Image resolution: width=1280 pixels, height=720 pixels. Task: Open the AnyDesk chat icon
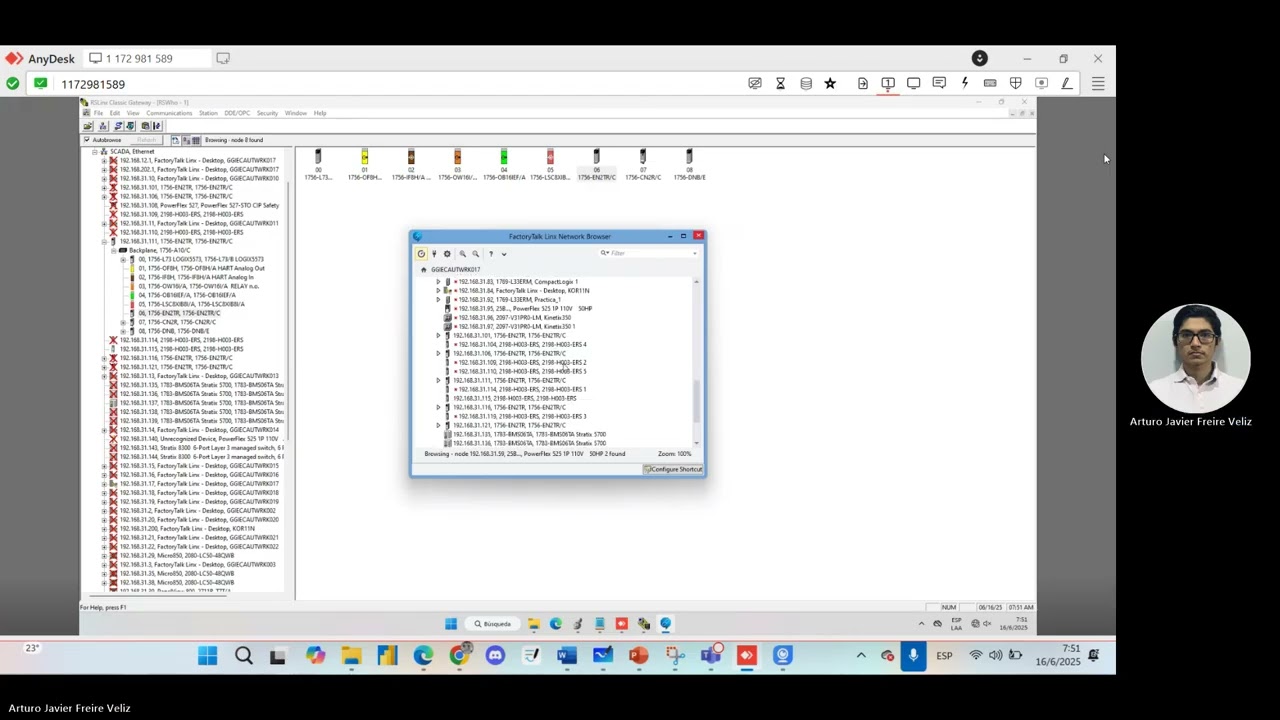pos(939,84)
